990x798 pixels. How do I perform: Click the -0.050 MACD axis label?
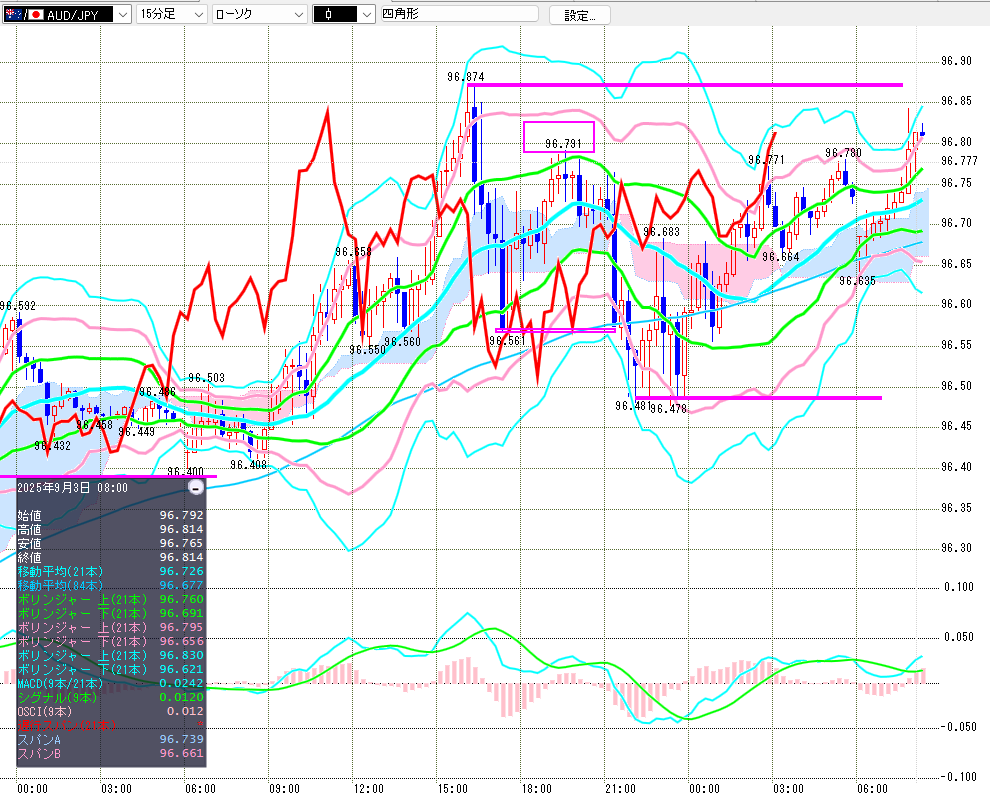coord(958,727)
